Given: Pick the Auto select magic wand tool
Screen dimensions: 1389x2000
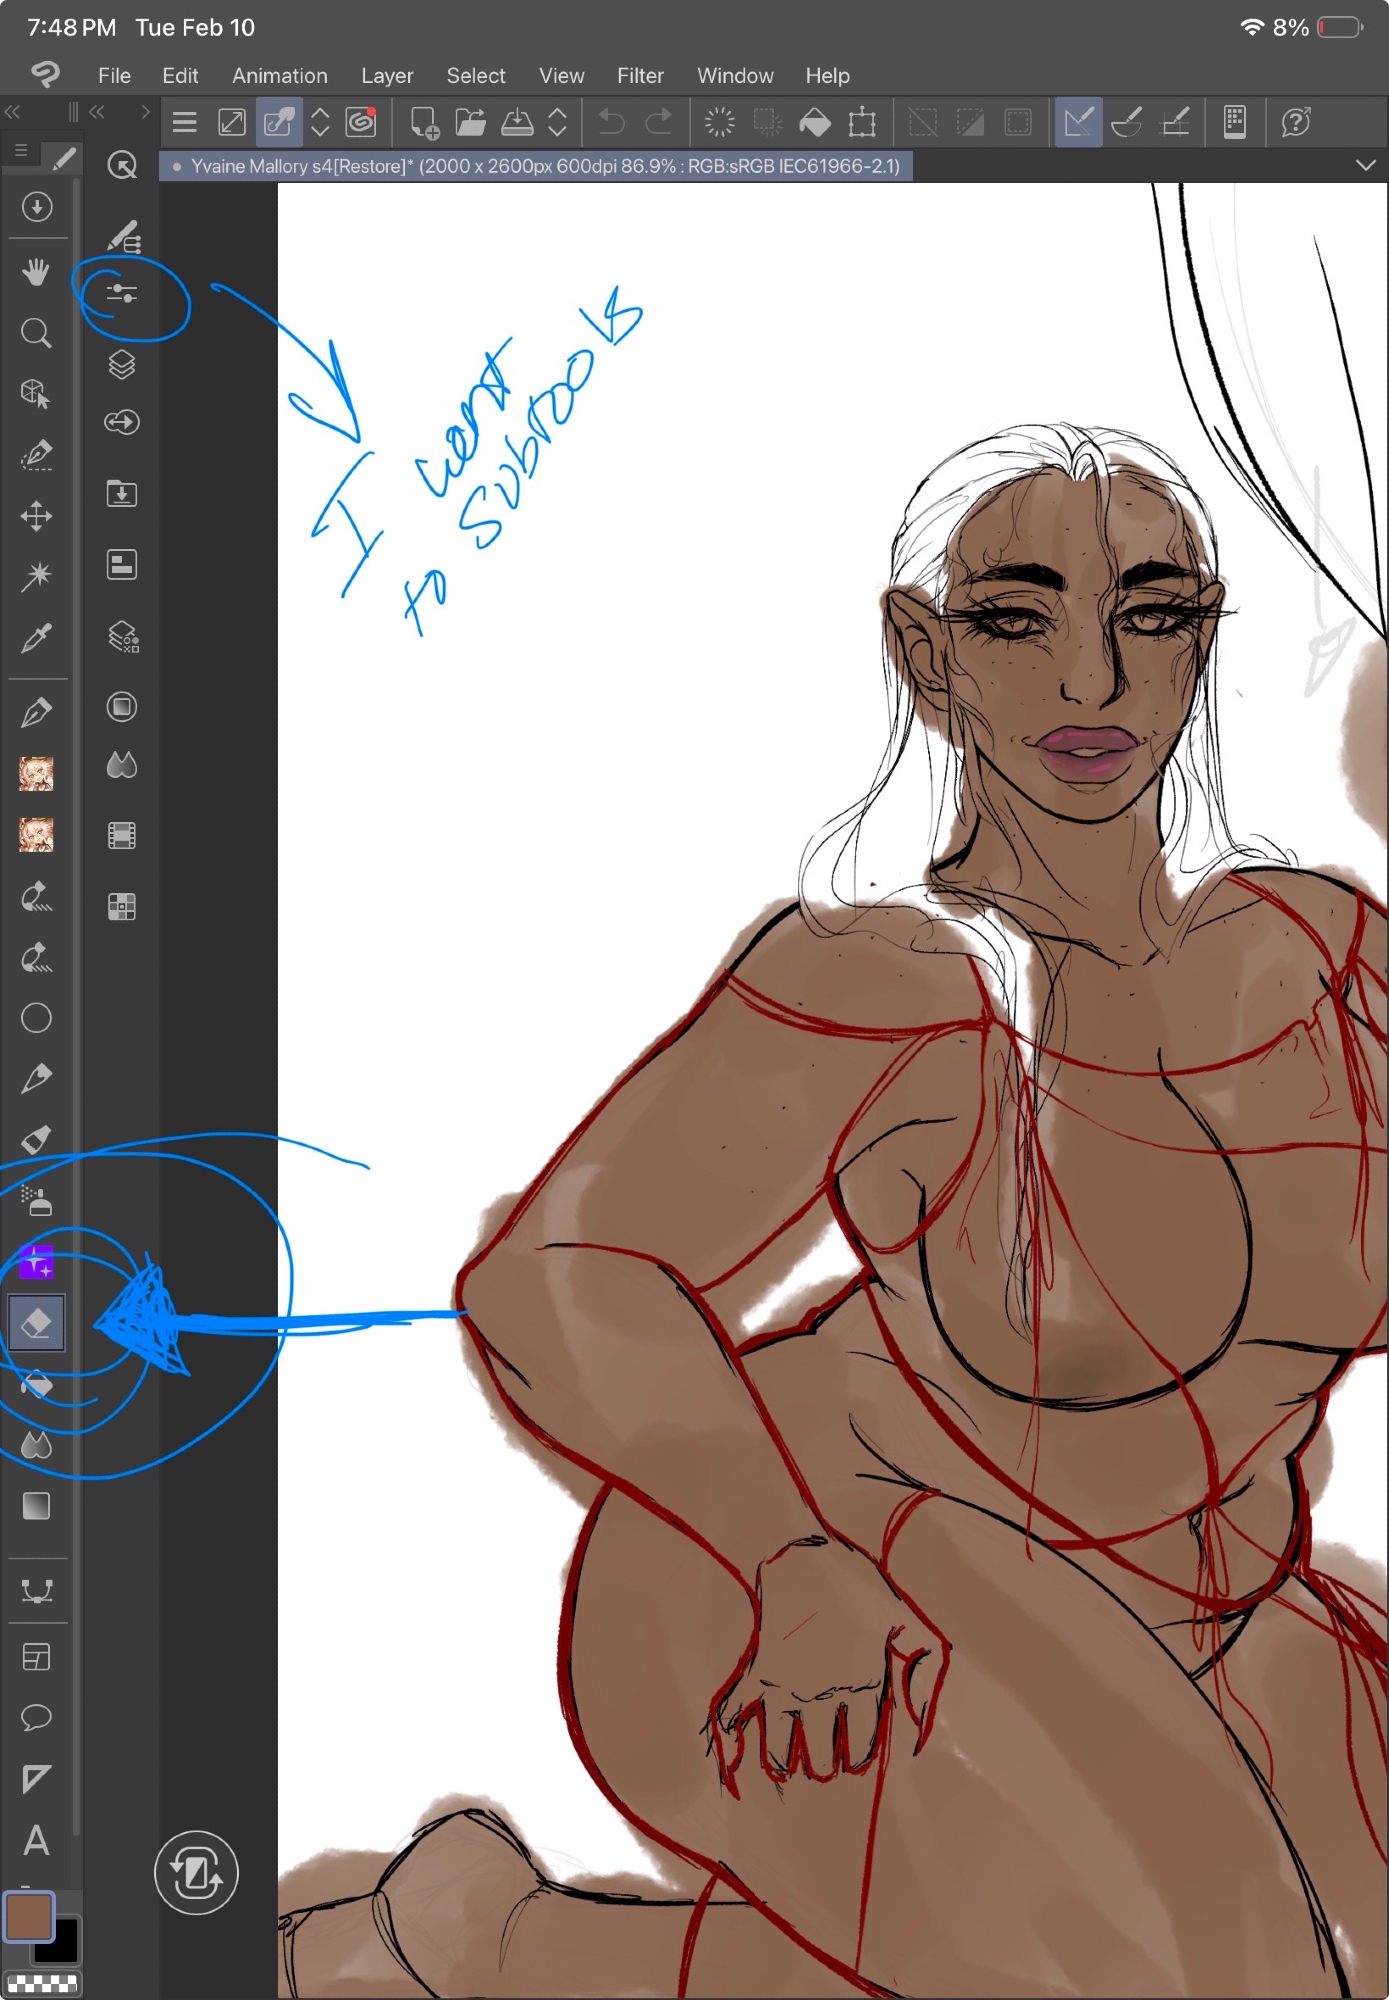Looking at the screenshot, I should pyautogui.click(x=36, y=576).
